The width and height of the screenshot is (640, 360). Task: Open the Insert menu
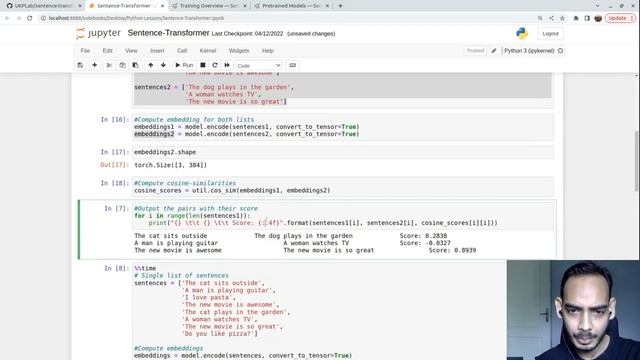[x=157, y=51]
